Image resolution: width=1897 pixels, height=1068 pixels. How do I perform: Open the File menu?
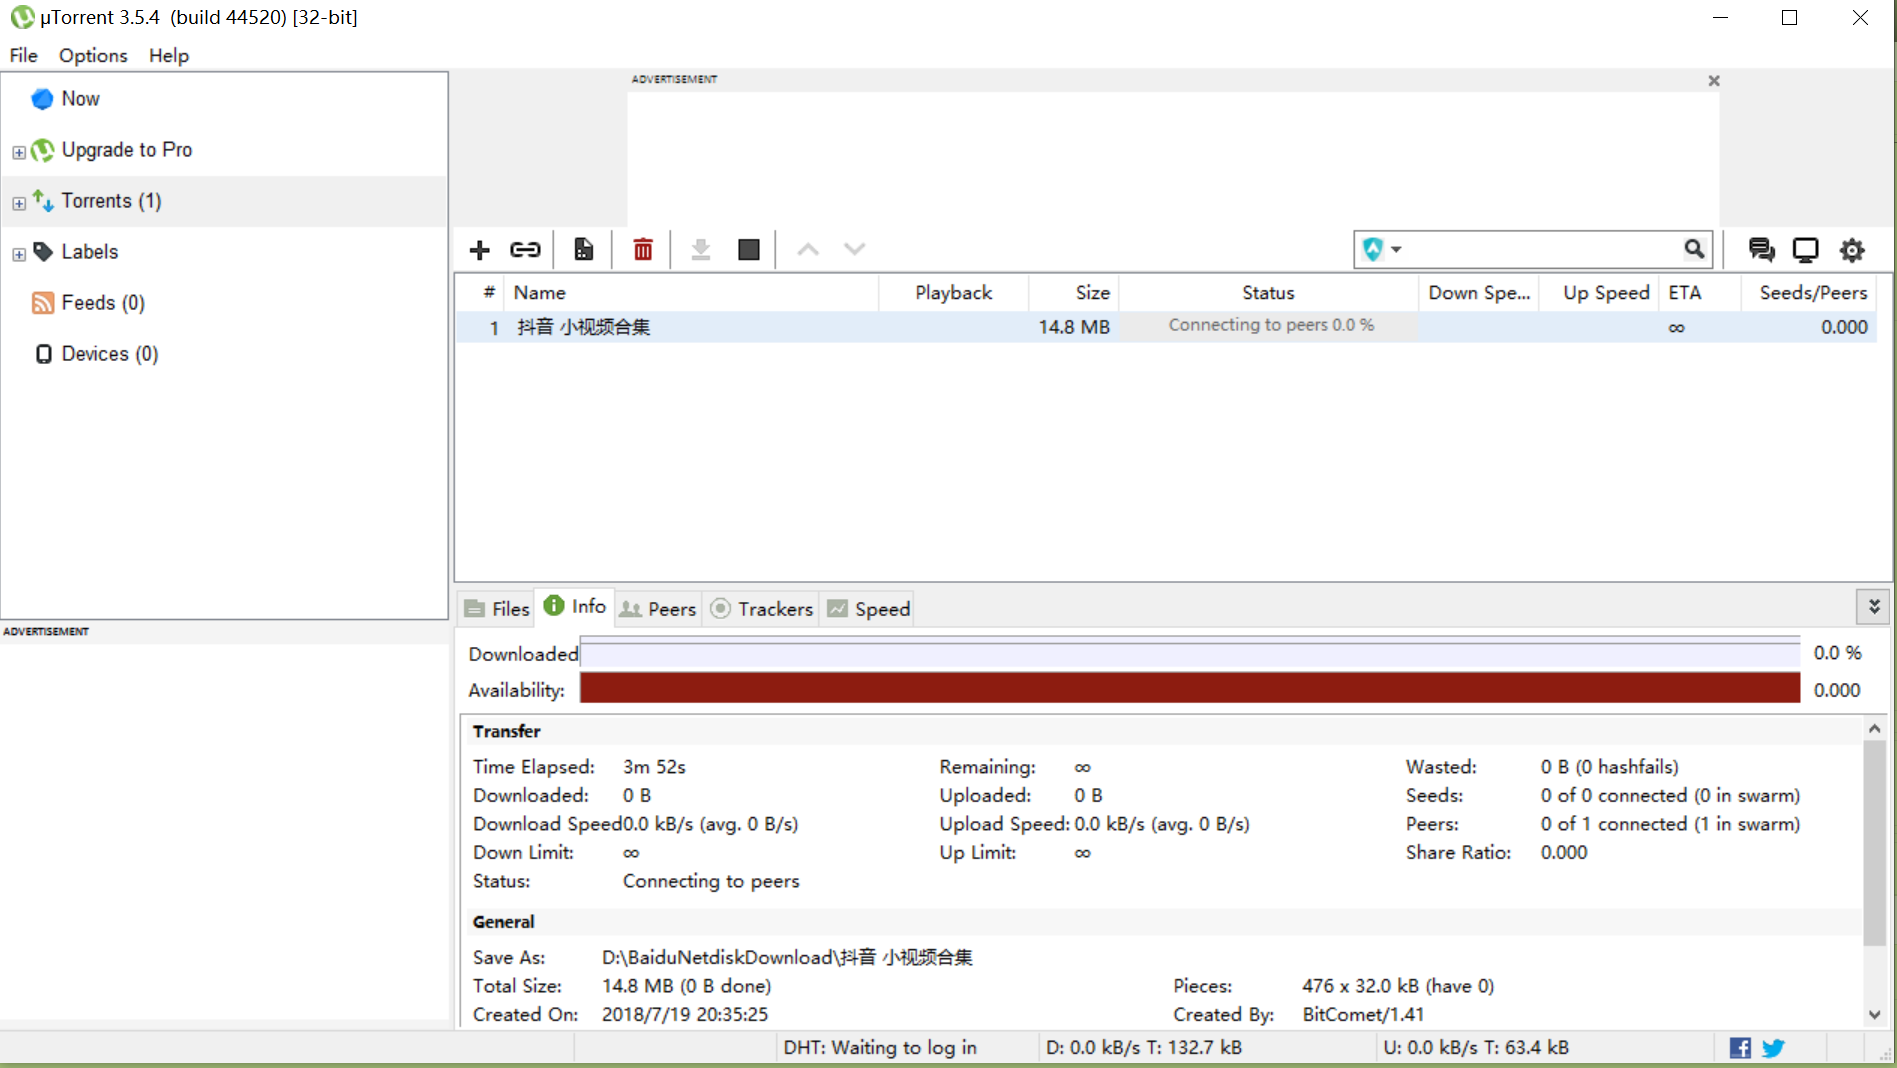tap(24, 56)
